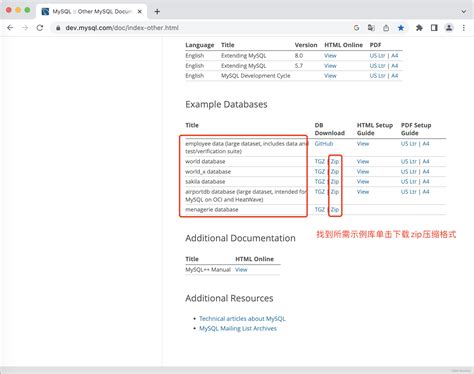The image size is (474, 374).
Task: Download Zip for world database
Action: (x=335, y=161)
